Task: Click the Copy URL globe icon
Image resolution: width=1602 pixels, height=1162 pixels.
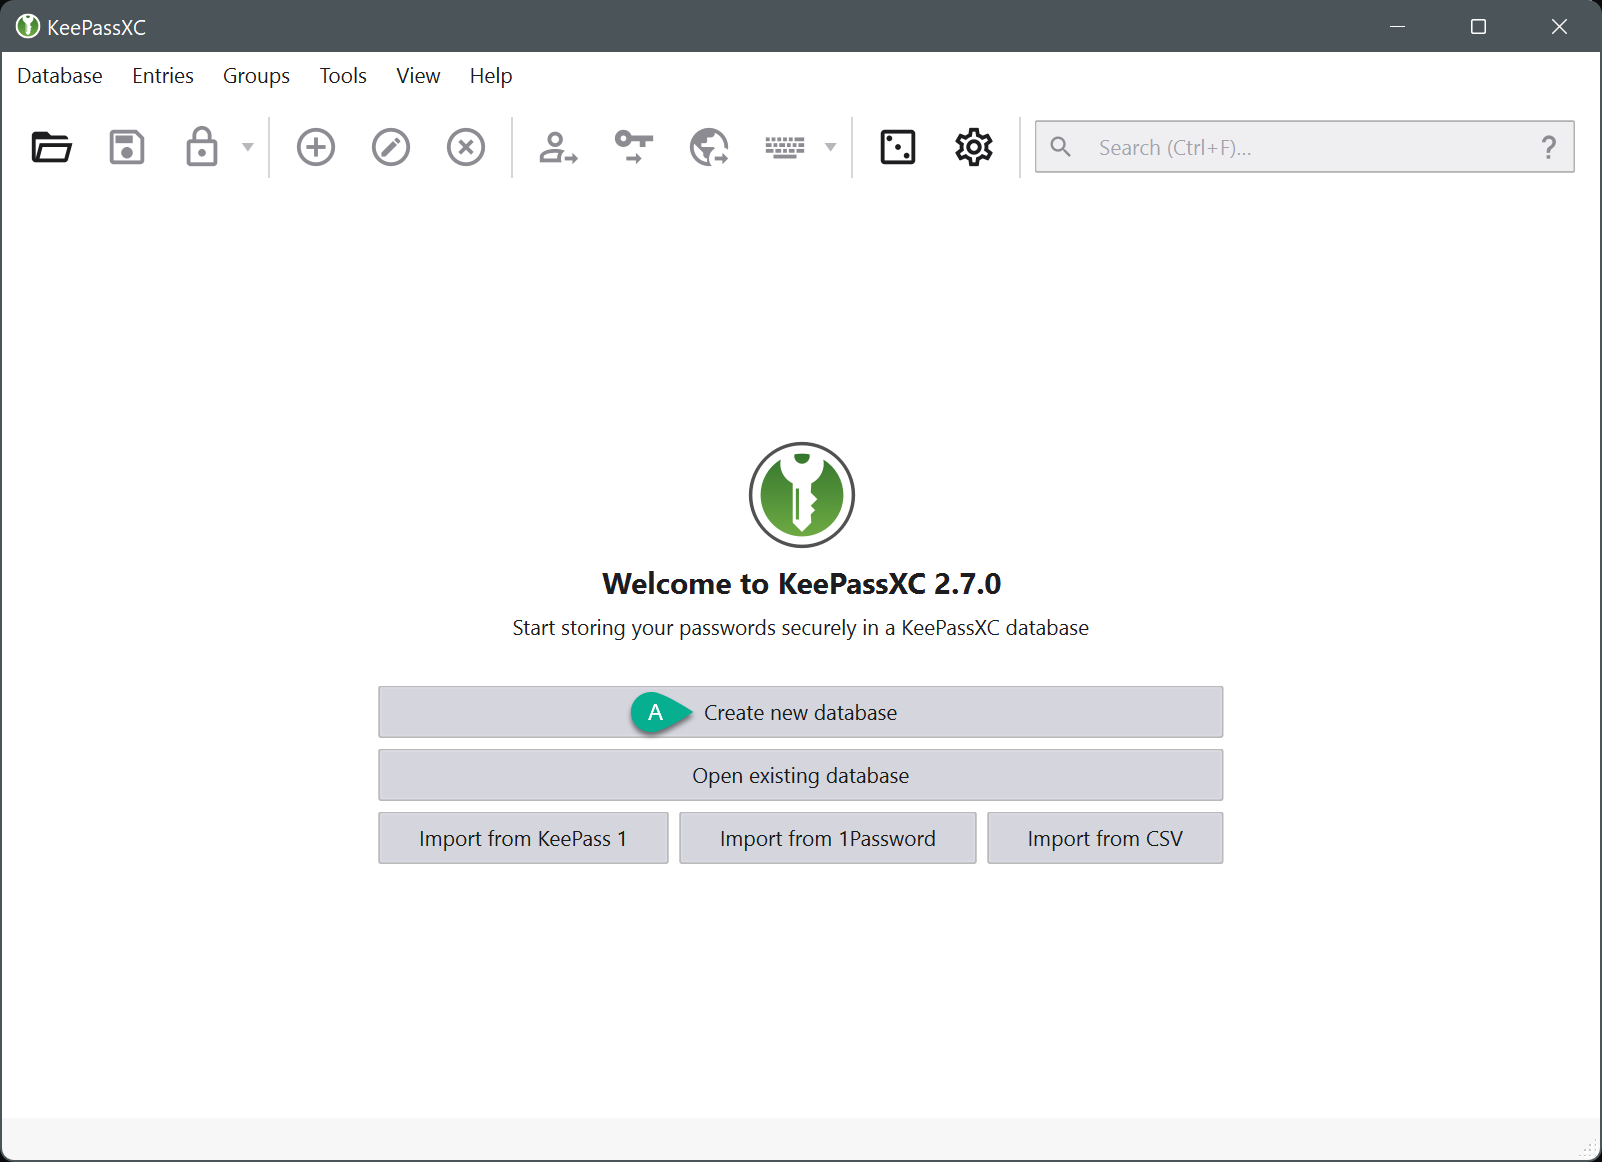Action: point(709,147)
